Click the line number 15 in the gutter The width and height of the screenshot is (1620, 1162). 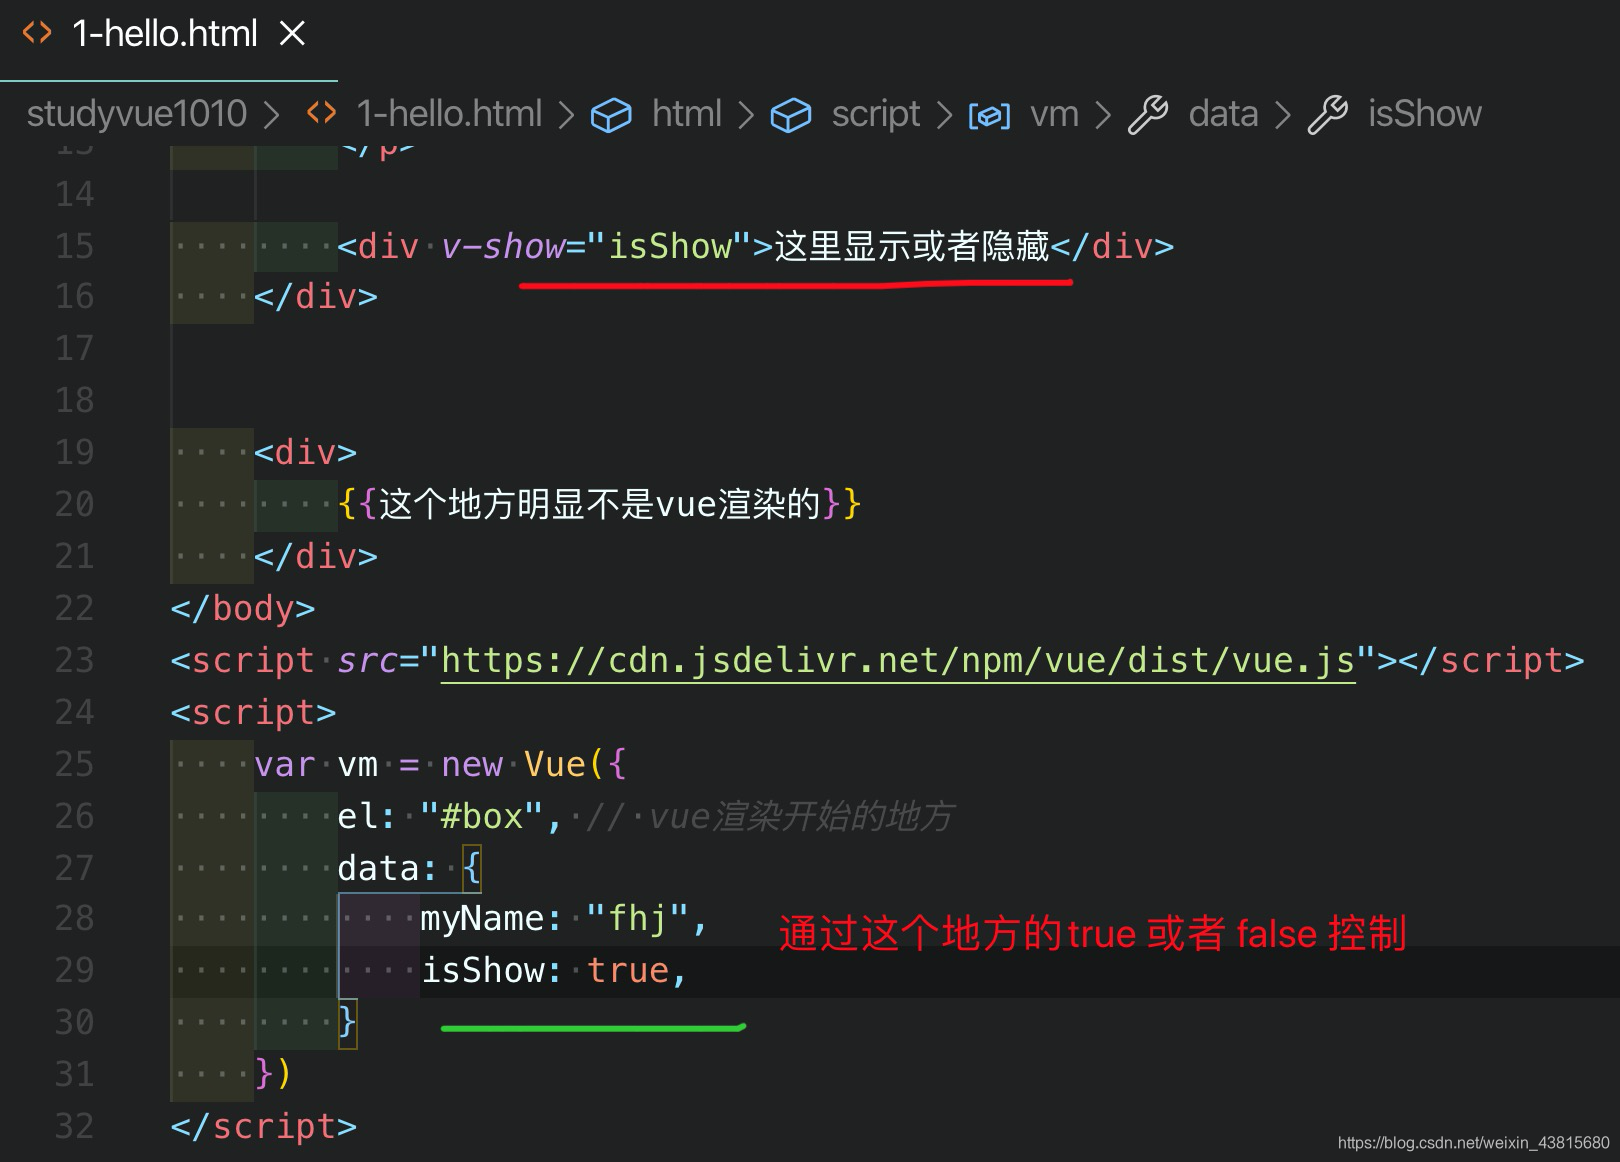pos(74,246)
